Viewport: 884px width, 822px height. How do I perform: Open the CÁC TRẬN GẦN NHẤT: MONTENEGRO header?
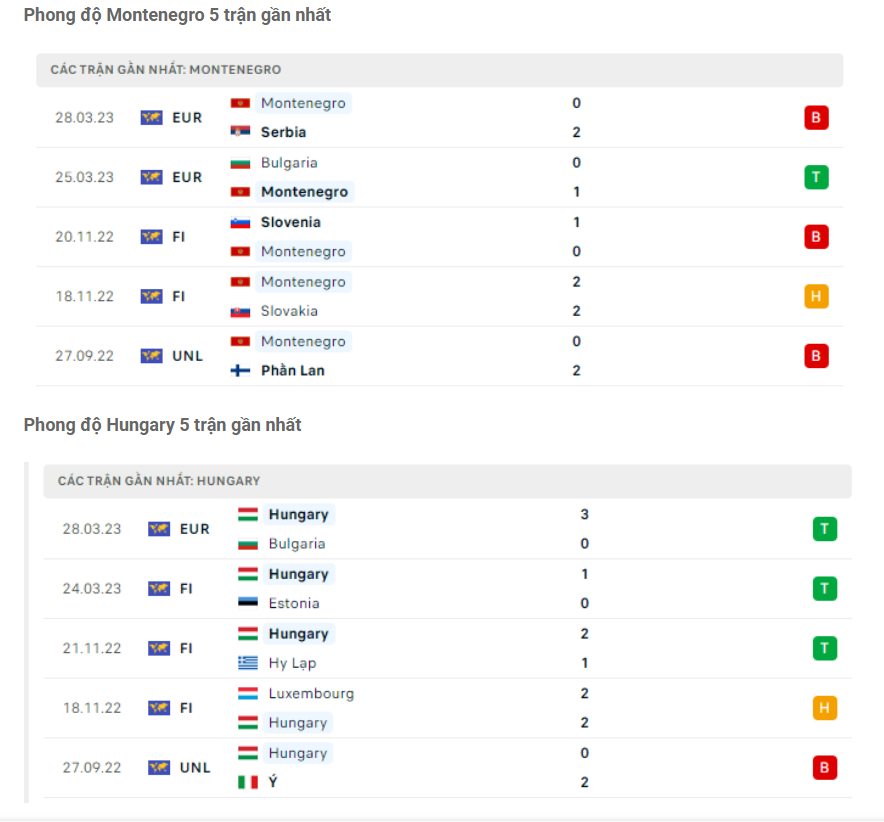click(165, 70)
